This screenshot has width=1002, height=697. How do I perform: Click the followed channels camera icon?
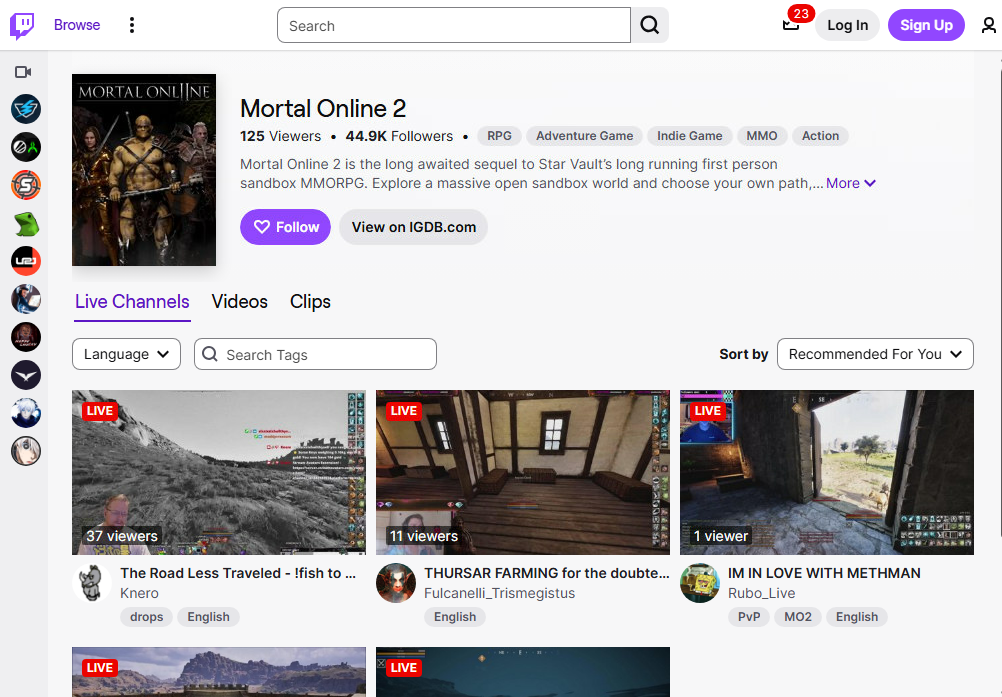(24, 72)
